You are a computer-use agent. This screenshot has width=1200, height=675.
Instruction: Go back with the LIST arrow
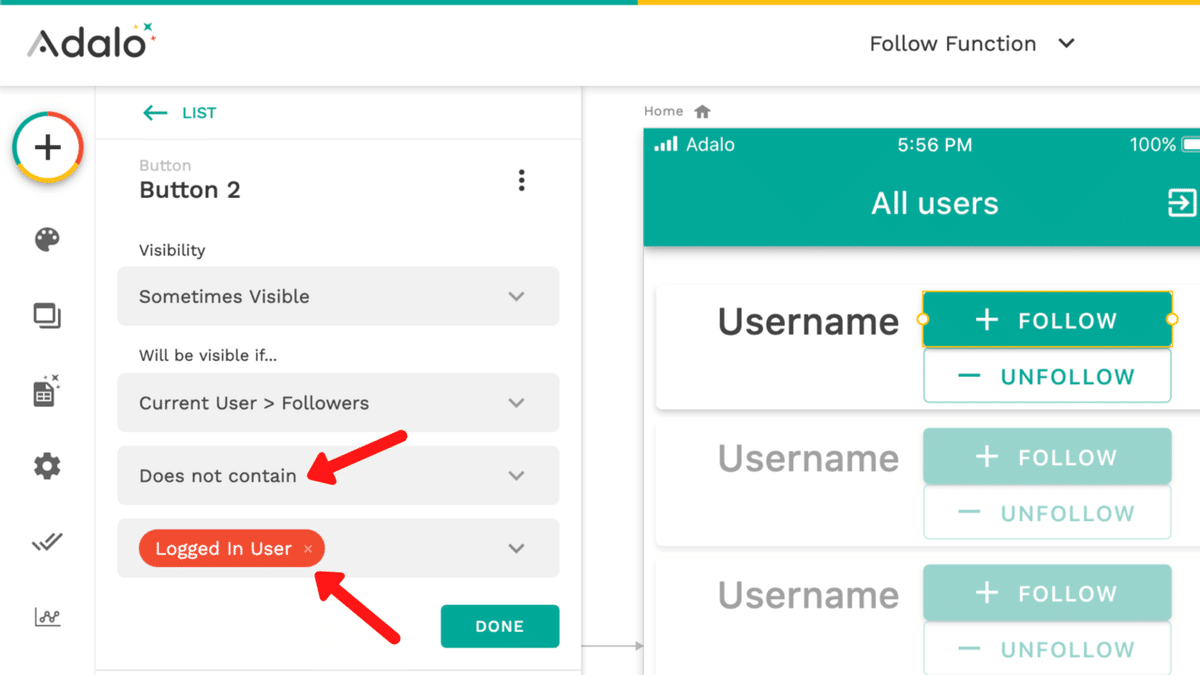click(x=155, y=113)
